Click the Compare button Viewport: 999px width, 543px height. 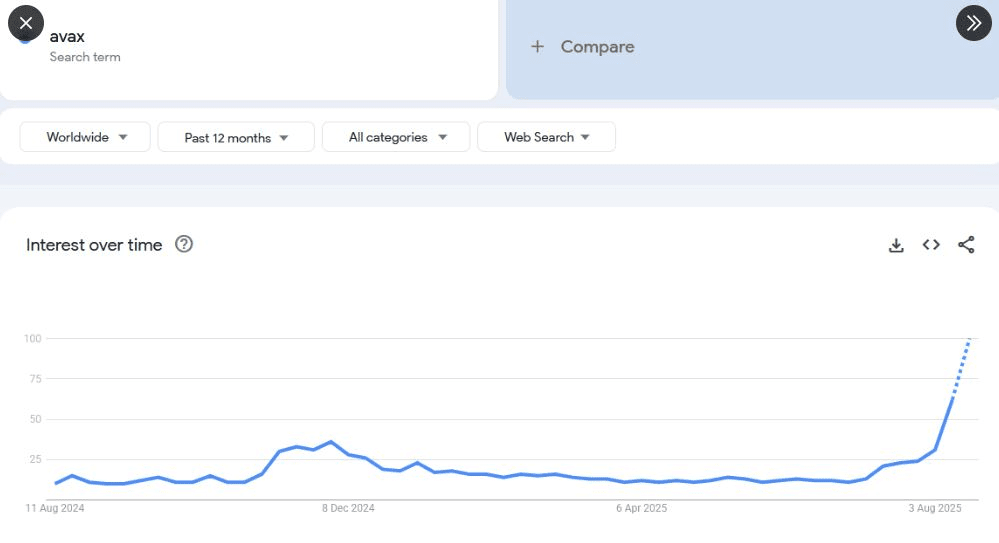click(582, 47)
